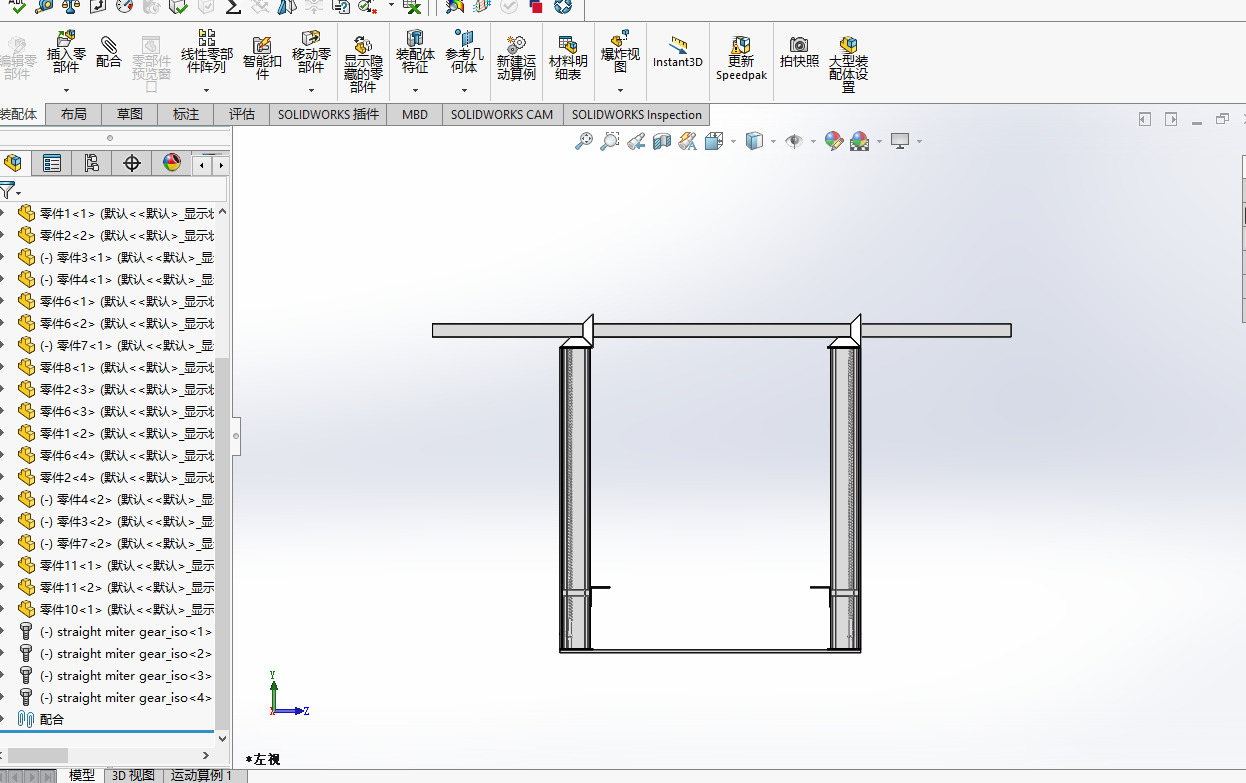The image size is (1246, 783).
Task: Click Dynamic Annotation Views icon
Action: 687,142
